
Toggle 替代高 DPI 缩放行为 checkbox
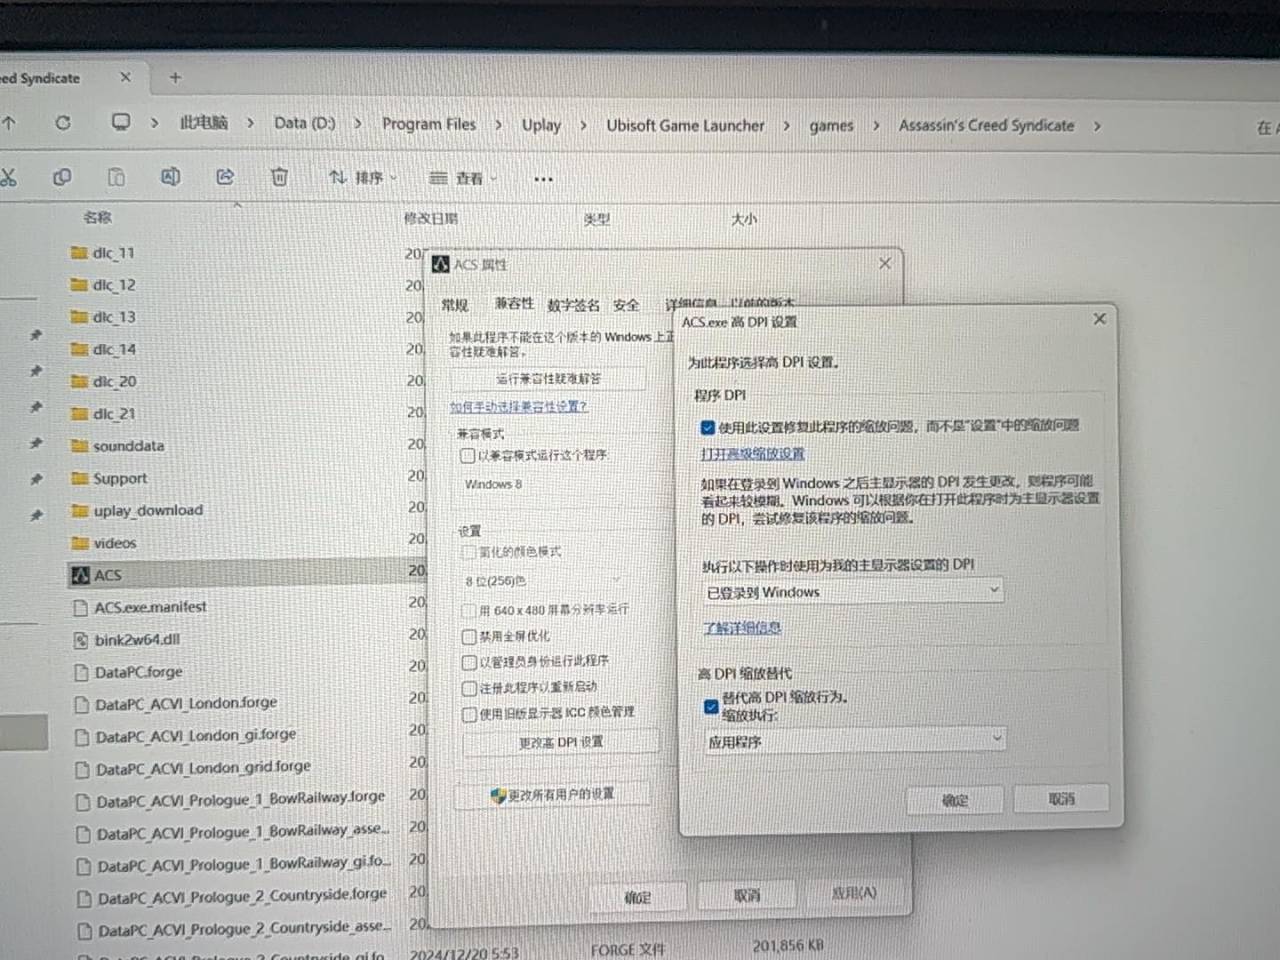711,707
